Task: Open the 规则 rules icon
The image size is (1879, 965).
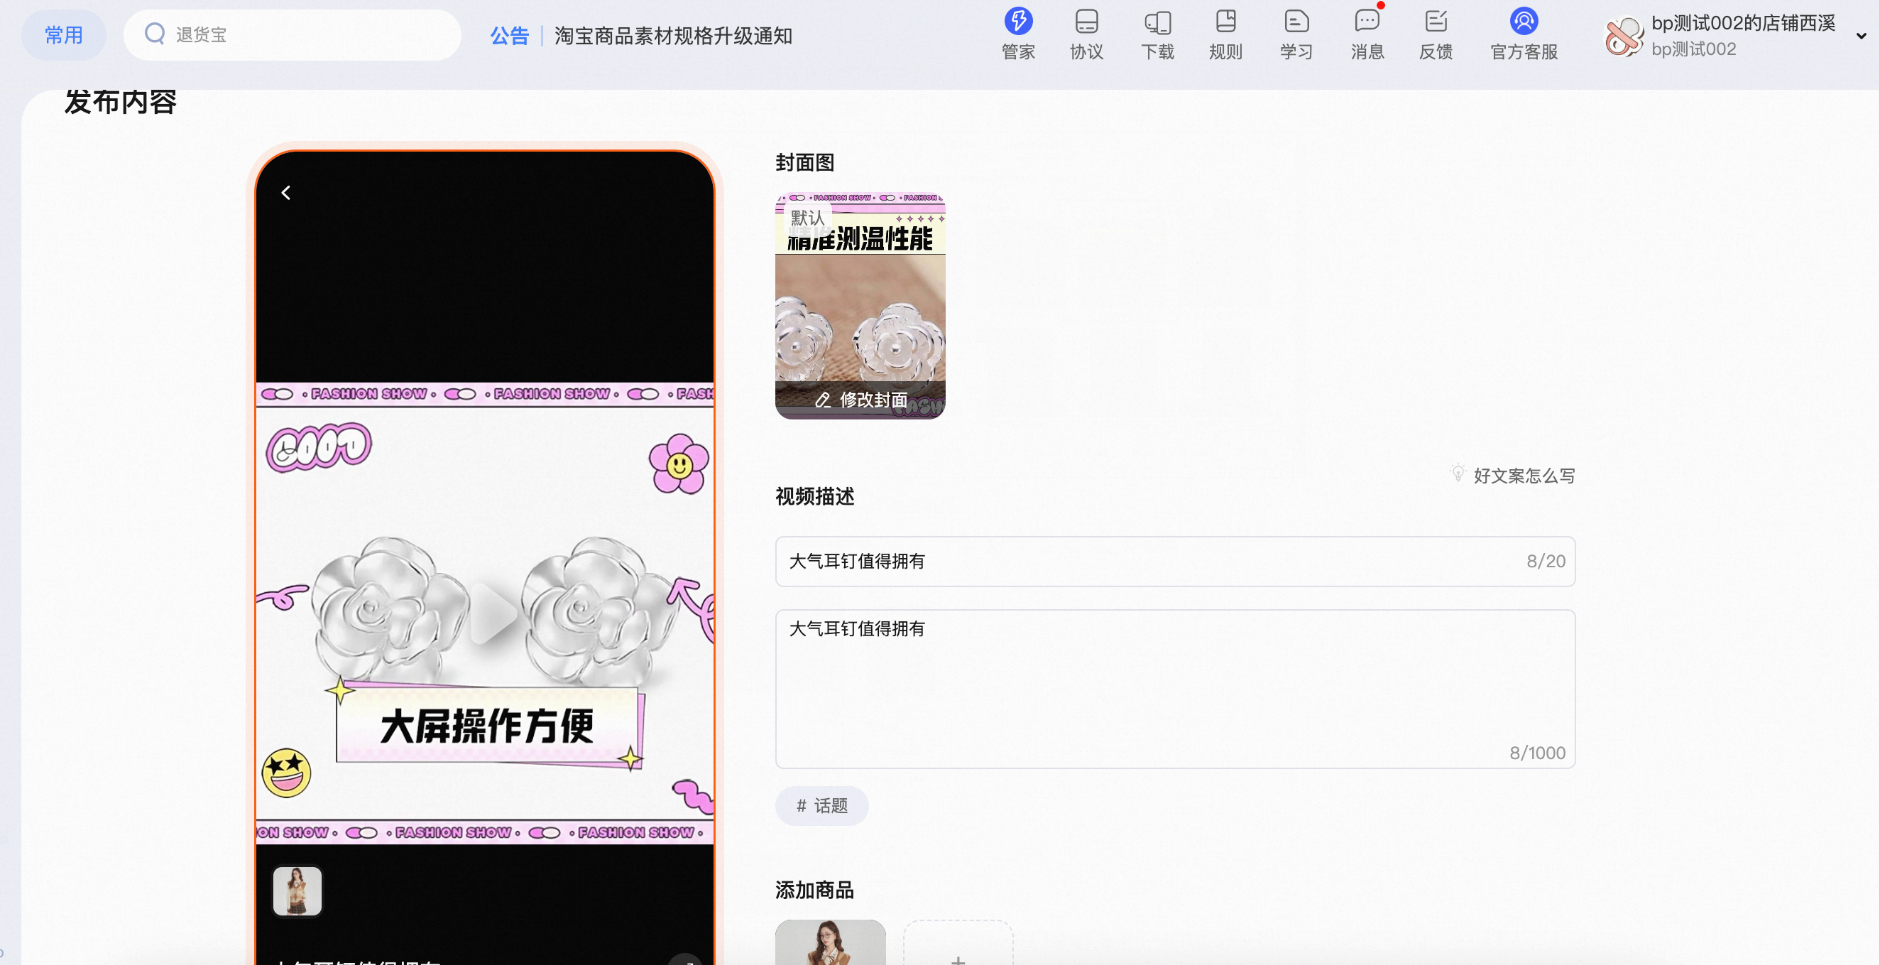Action: [1225, 34]
